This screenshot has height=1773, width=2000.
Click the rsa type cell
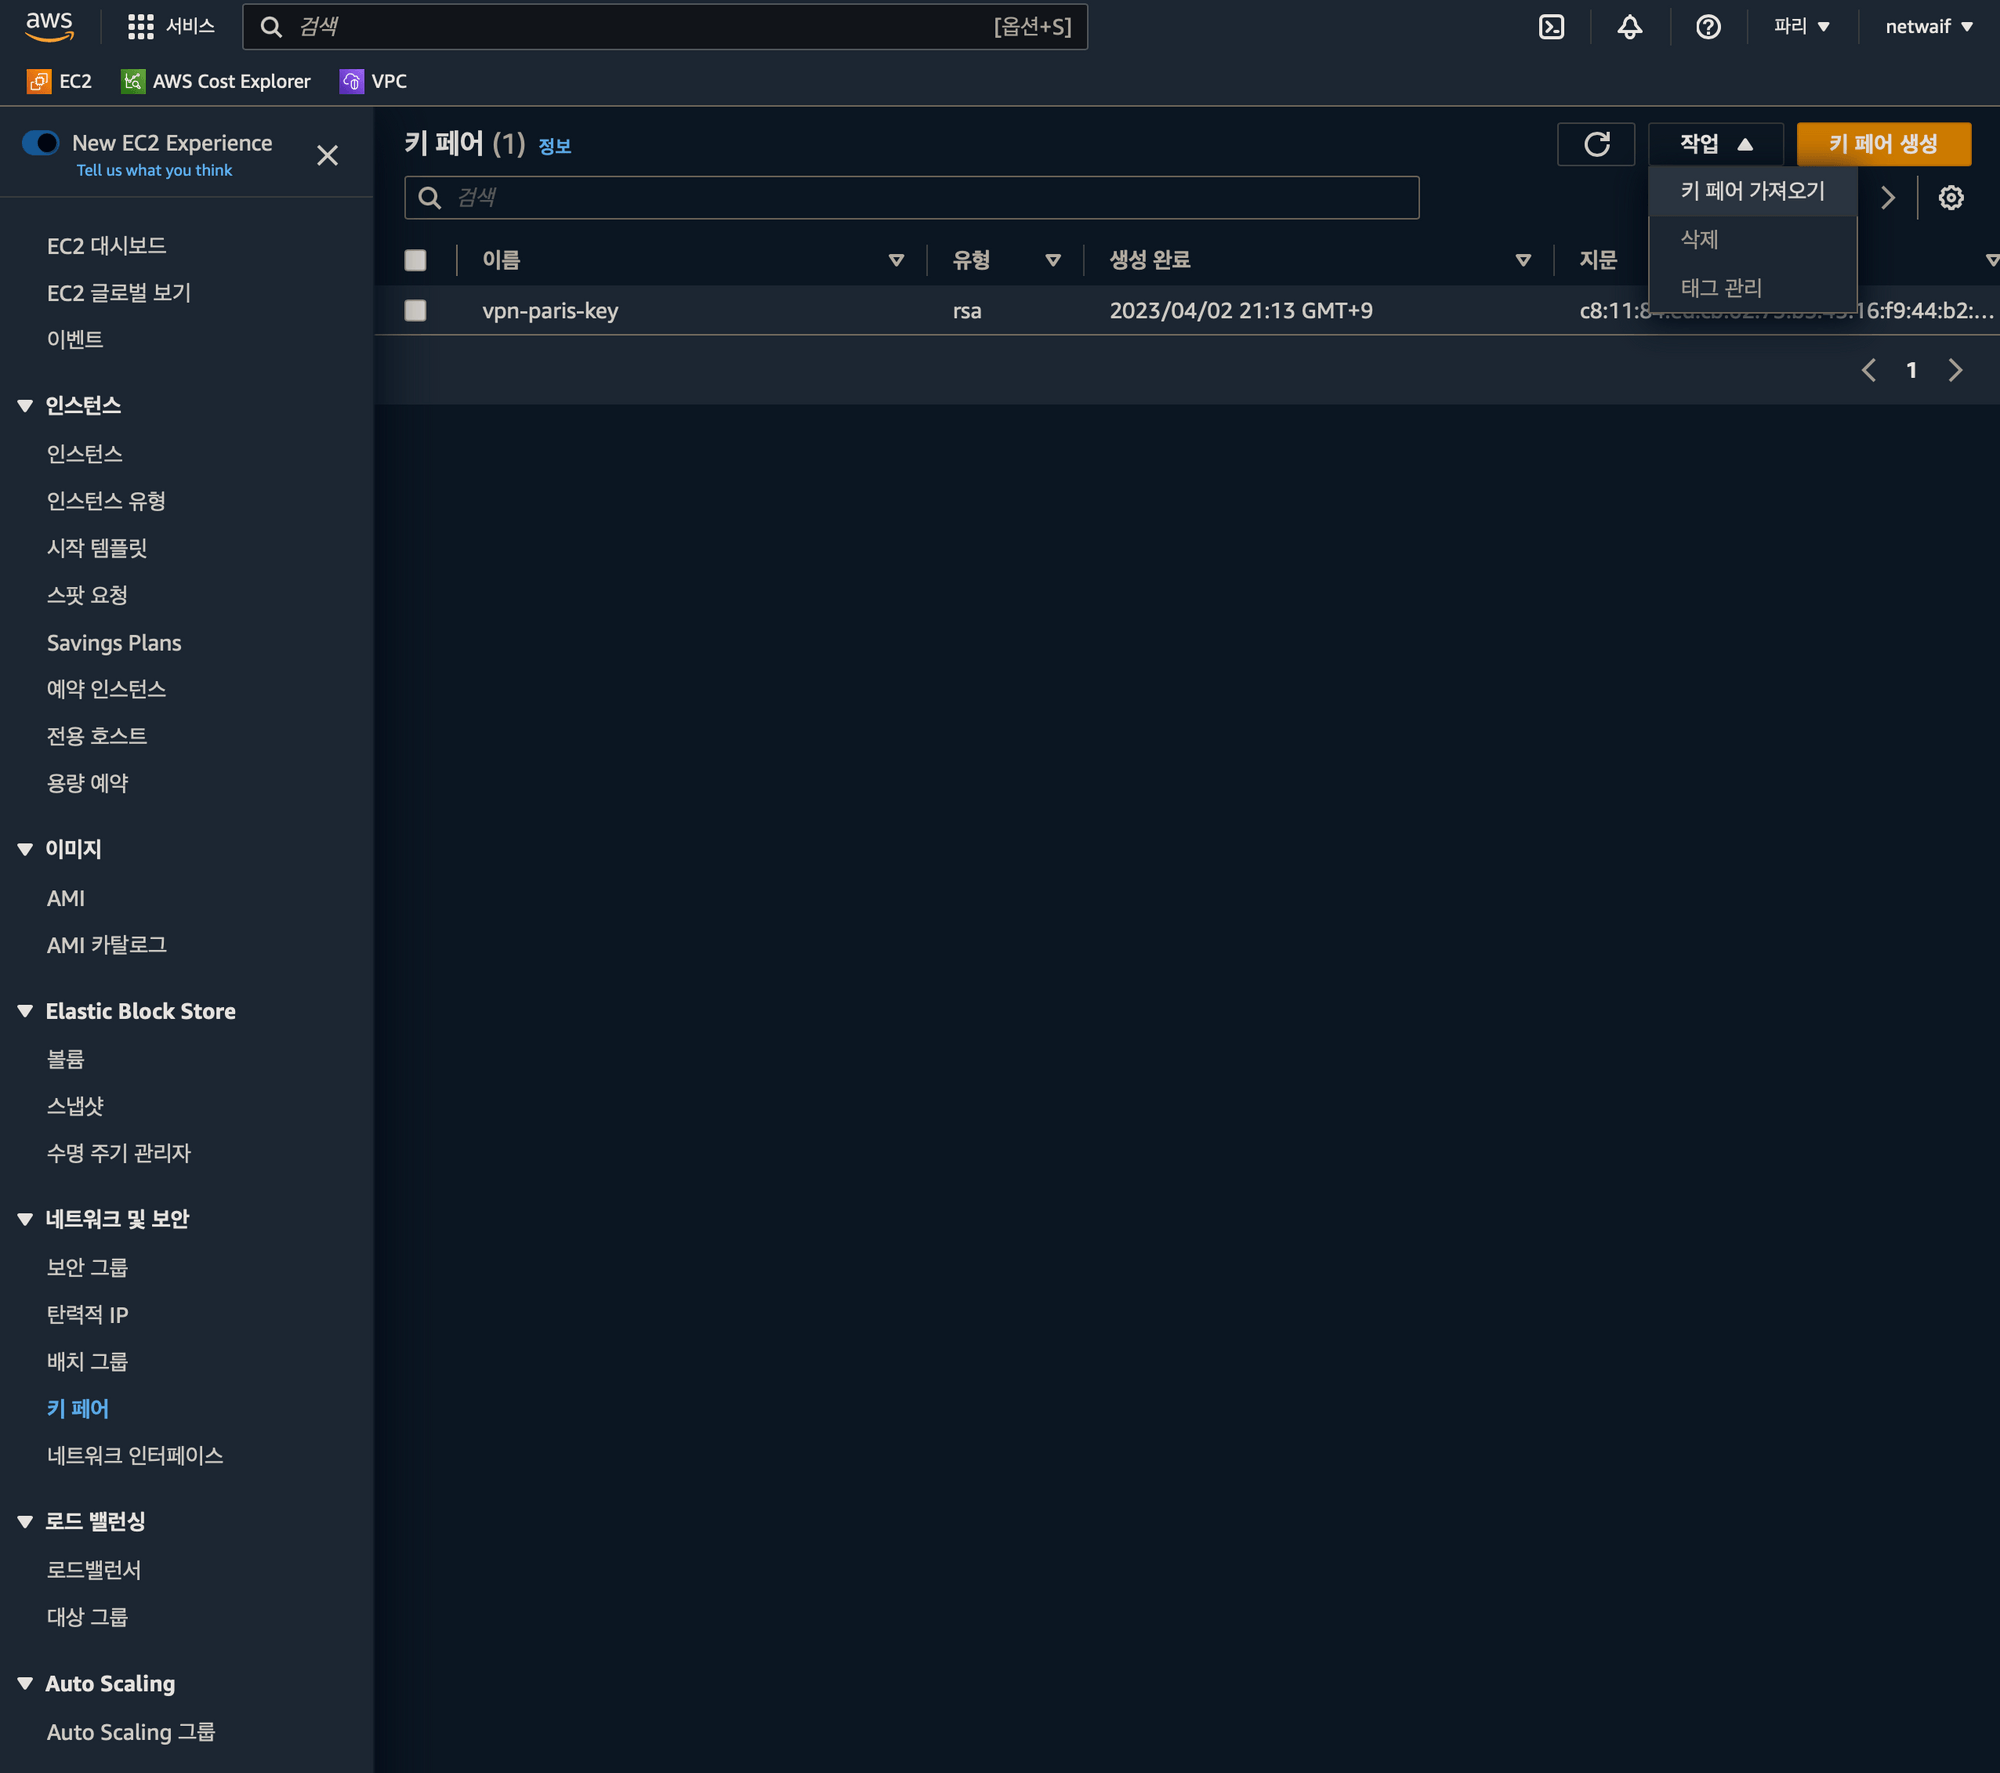point(967,311)
